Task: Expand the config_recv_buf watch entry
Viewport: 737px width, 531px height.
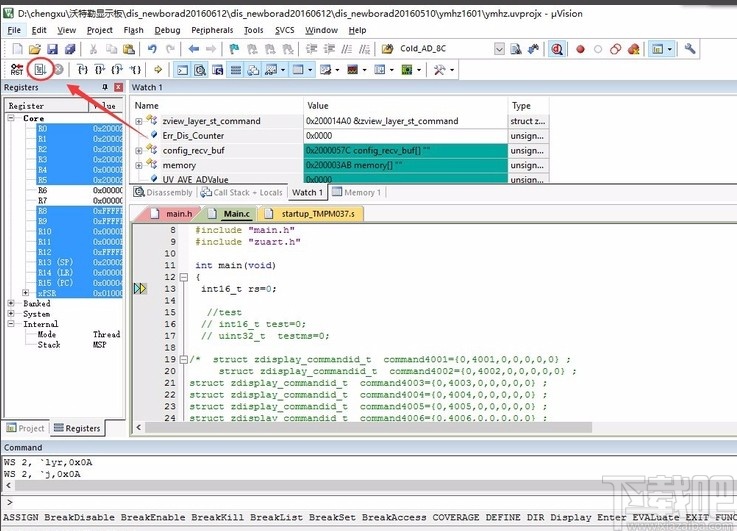Action: click(139, 151)
